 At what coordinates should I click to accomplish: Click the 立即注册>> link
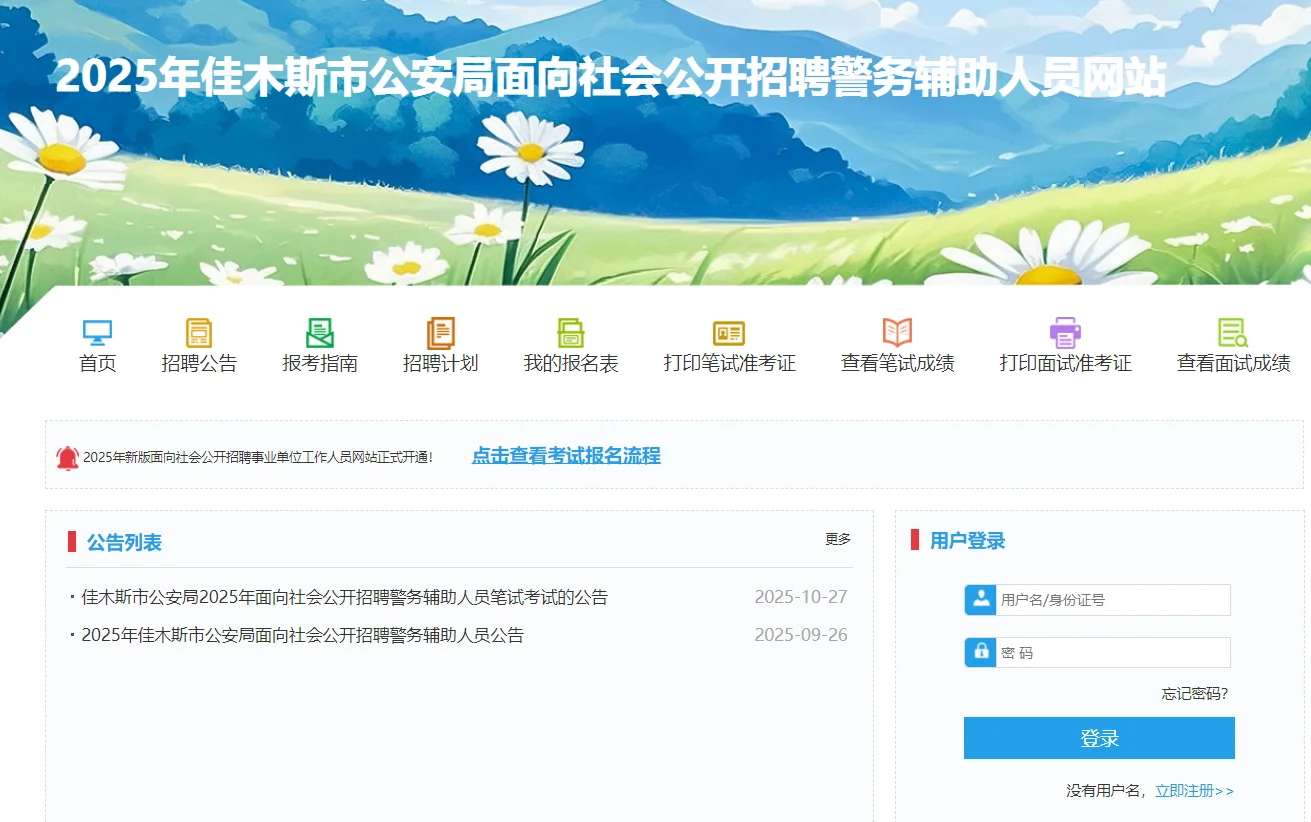pos(1195,791)
